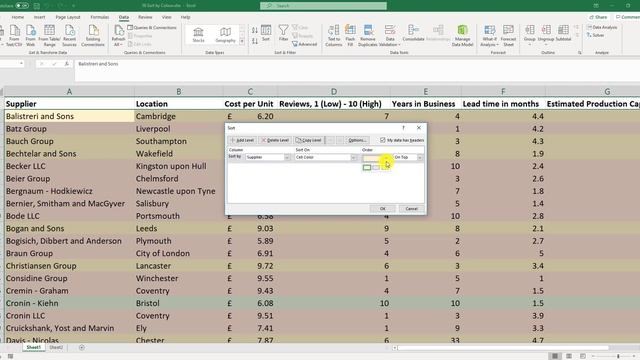
Task: Open the Page Layout tab
Action: click(x=68, y=17)
